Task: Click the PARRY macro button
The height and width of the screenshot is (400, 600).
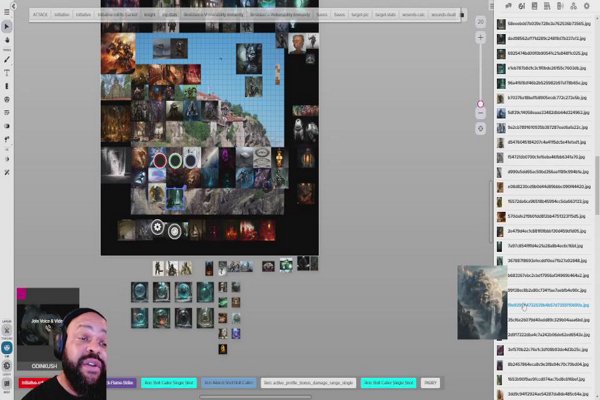Action: click(x=430, y=383)
